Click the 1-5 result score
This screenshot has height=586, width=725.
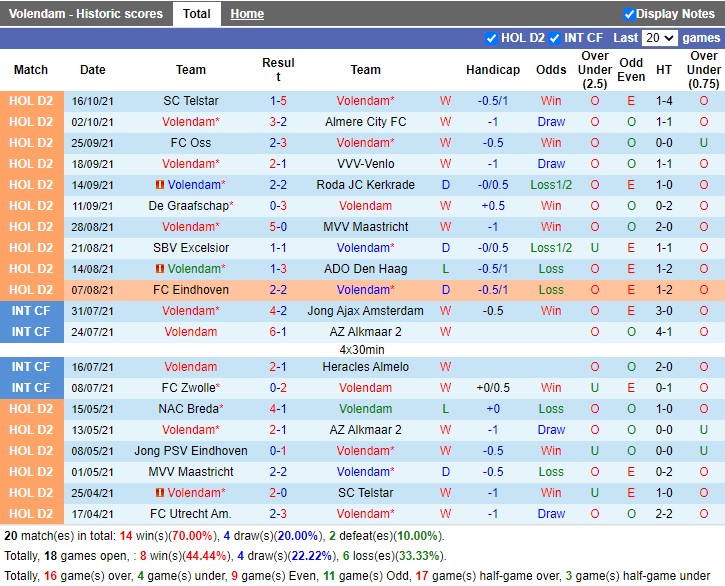click(278, 101)
